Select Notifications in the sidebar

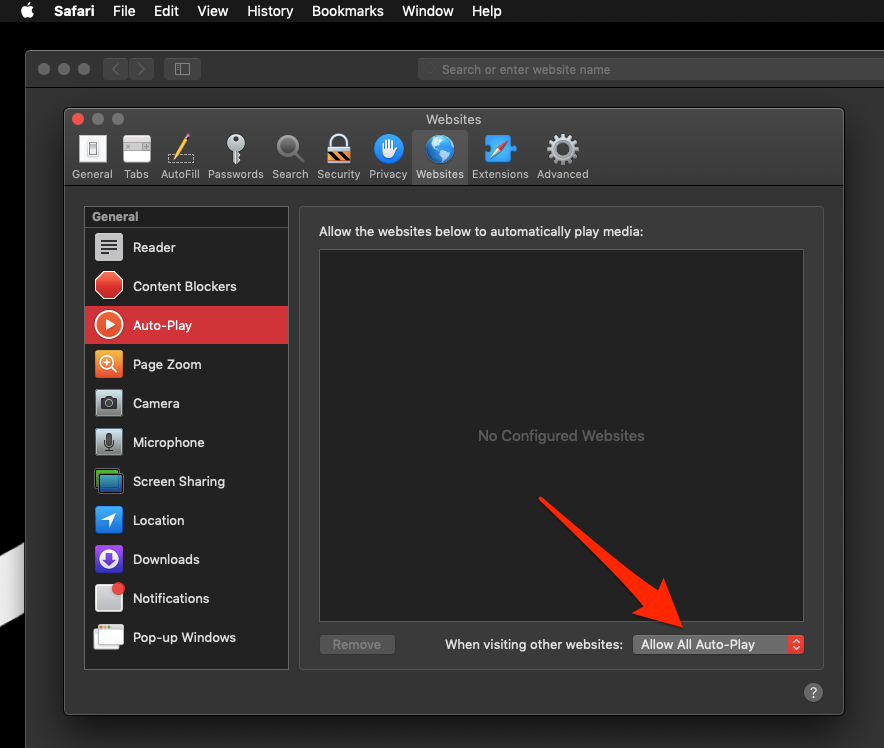point(187,598)
